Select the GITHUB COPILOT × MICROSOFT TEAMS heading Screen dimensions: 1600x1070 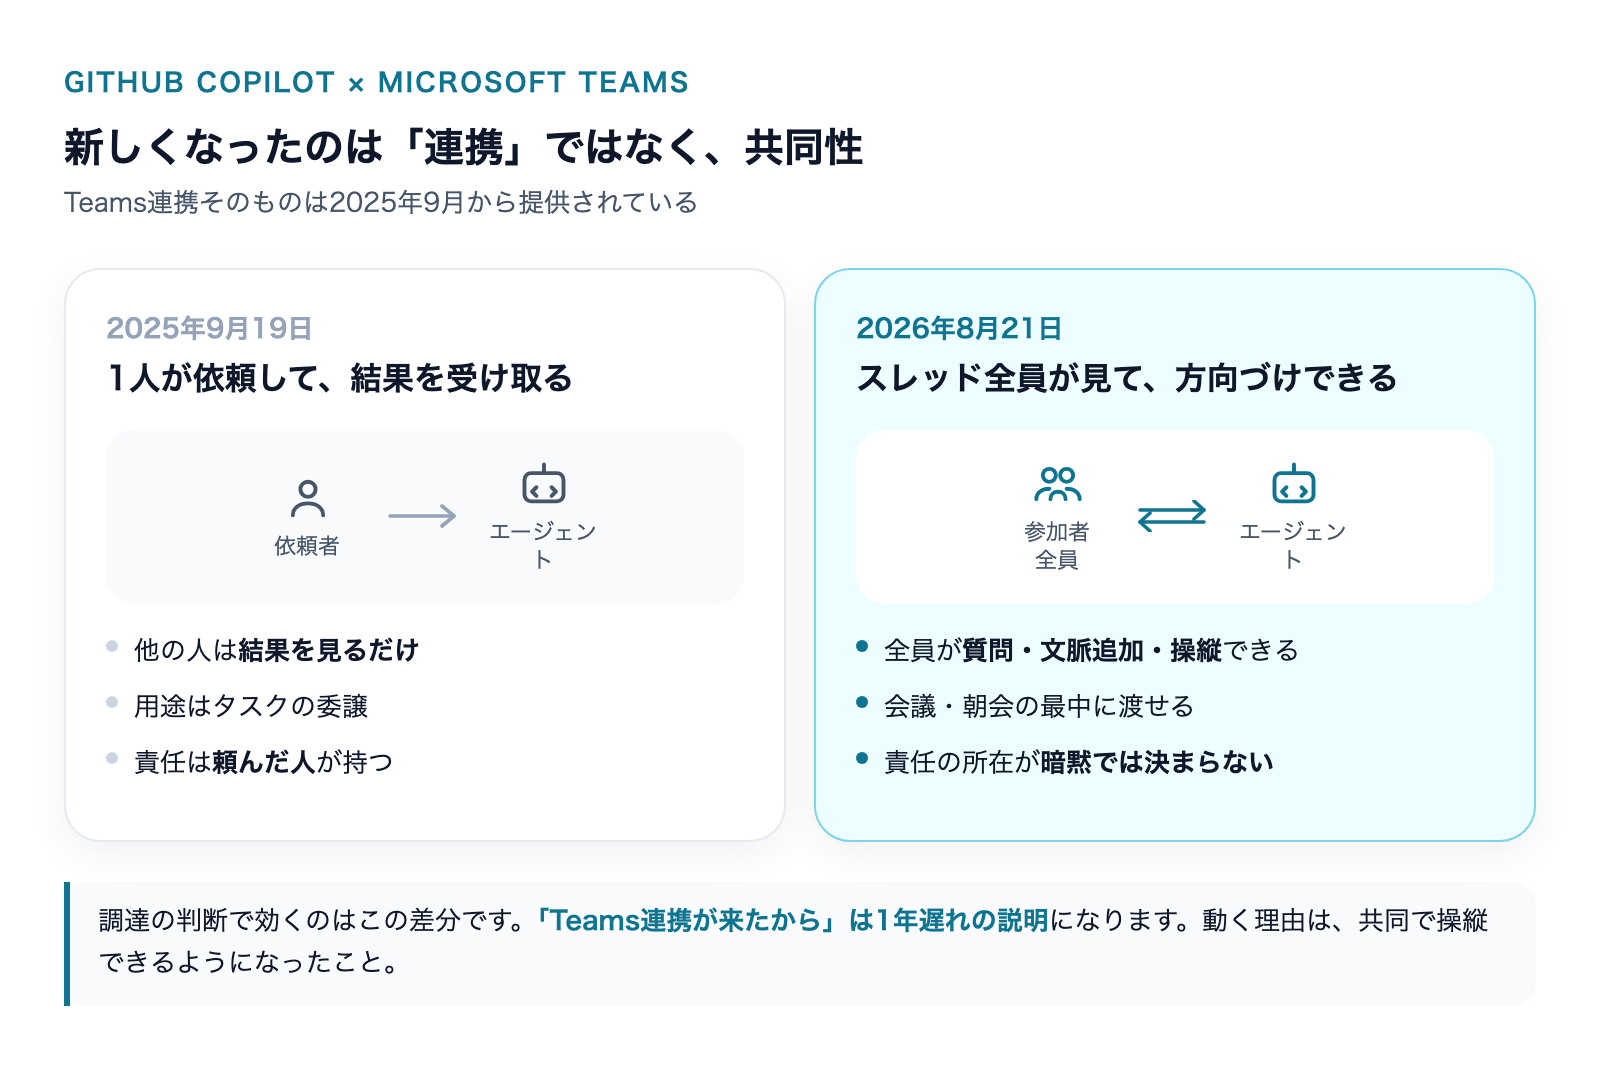[376, 82]
